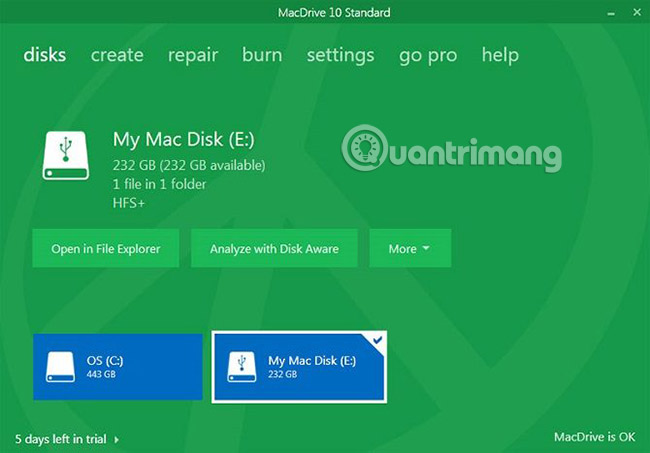Open the 5 days left in trial link
The height and width of the screenshot is (453, 650).
(x=61, y=439)
